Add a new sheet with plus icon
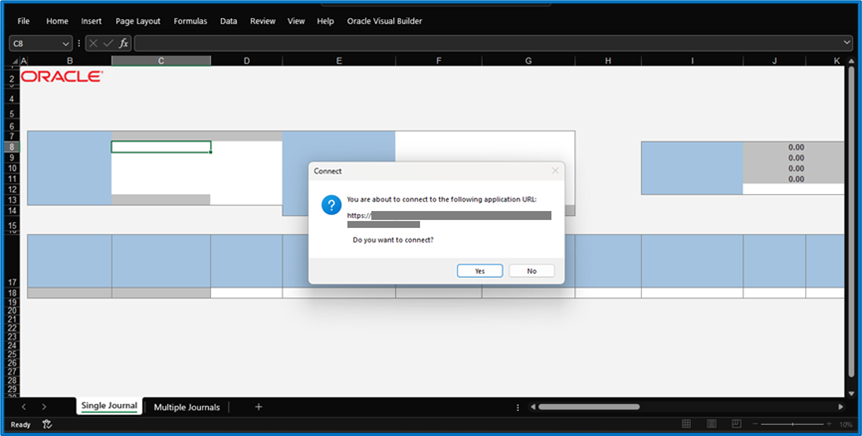Viewport: 862px width, 436px height. [258, 407]
